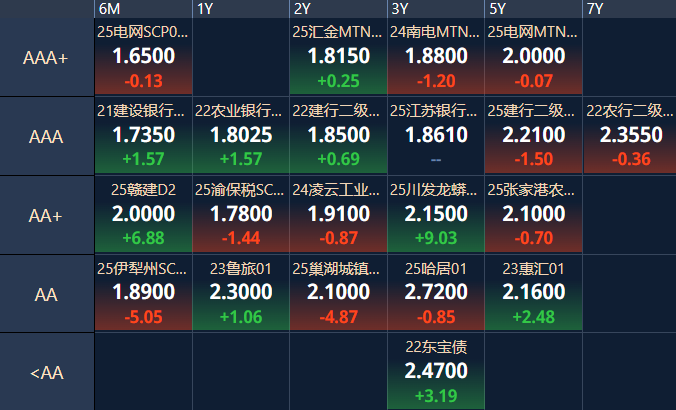
Task: Open the 23鲁旅01 cell at 2.3000
Action: click(x=240, y=292)
